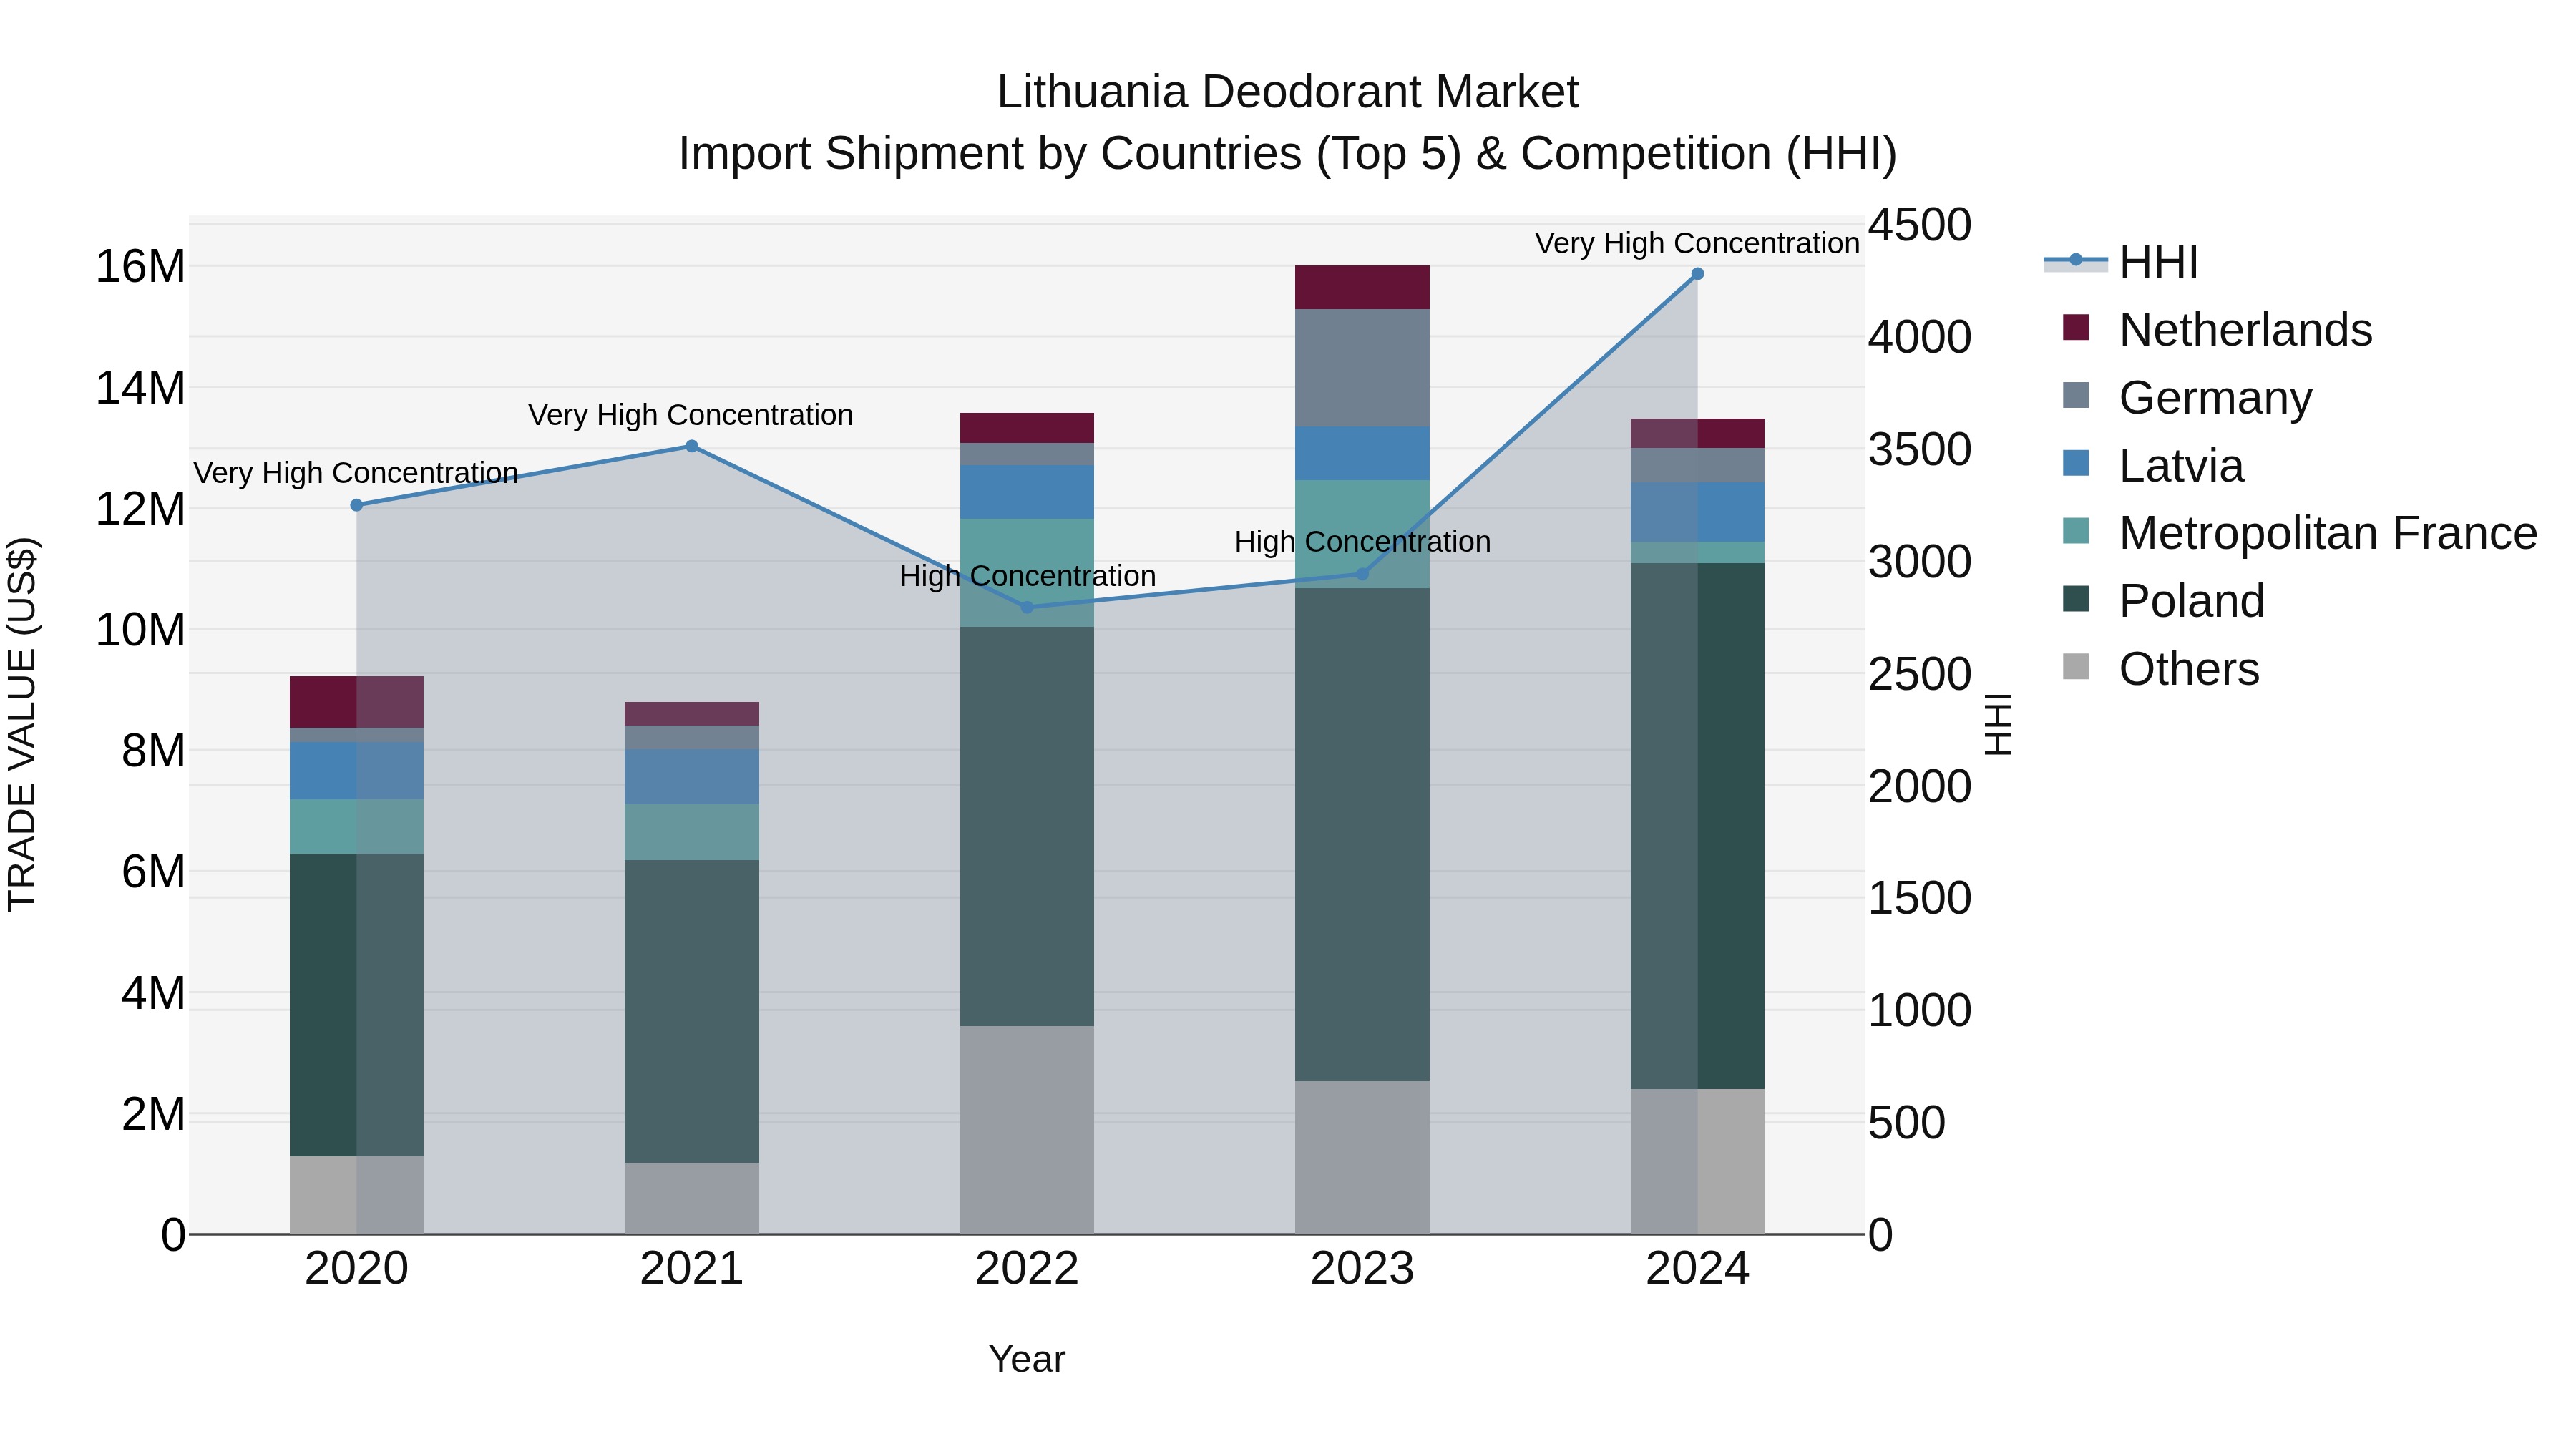Click the Others gray legend swatch
This screenshot has height=1449, width=2576.
coord(2076,666)
